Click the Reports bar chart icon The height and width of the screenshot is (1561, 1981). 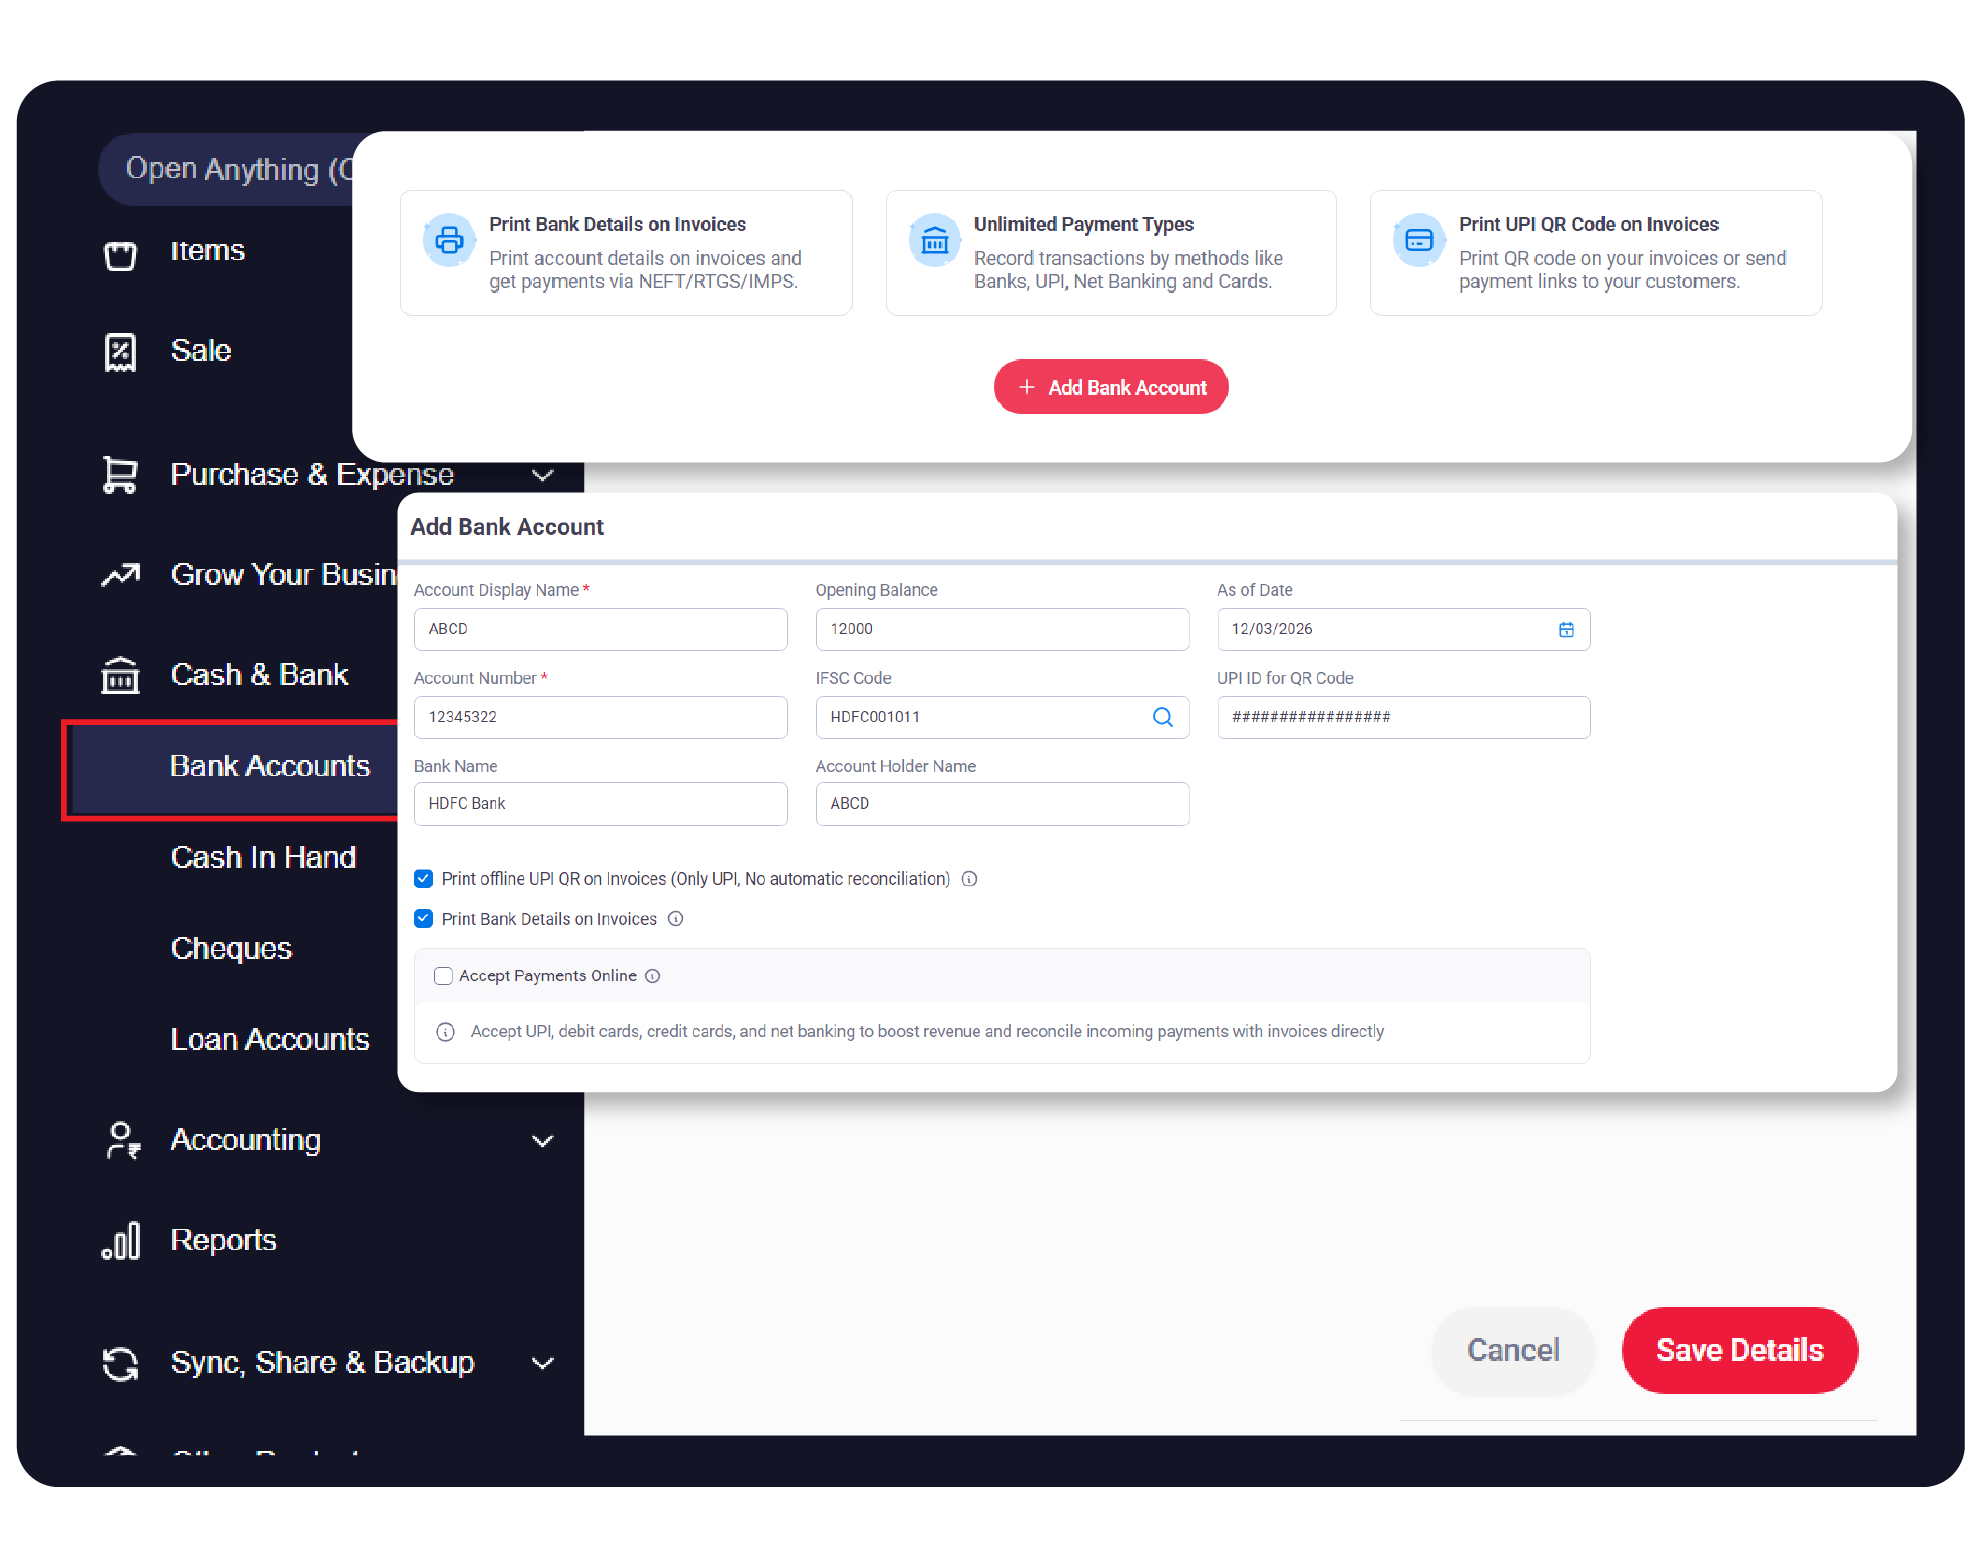[x=121, y=1241]
